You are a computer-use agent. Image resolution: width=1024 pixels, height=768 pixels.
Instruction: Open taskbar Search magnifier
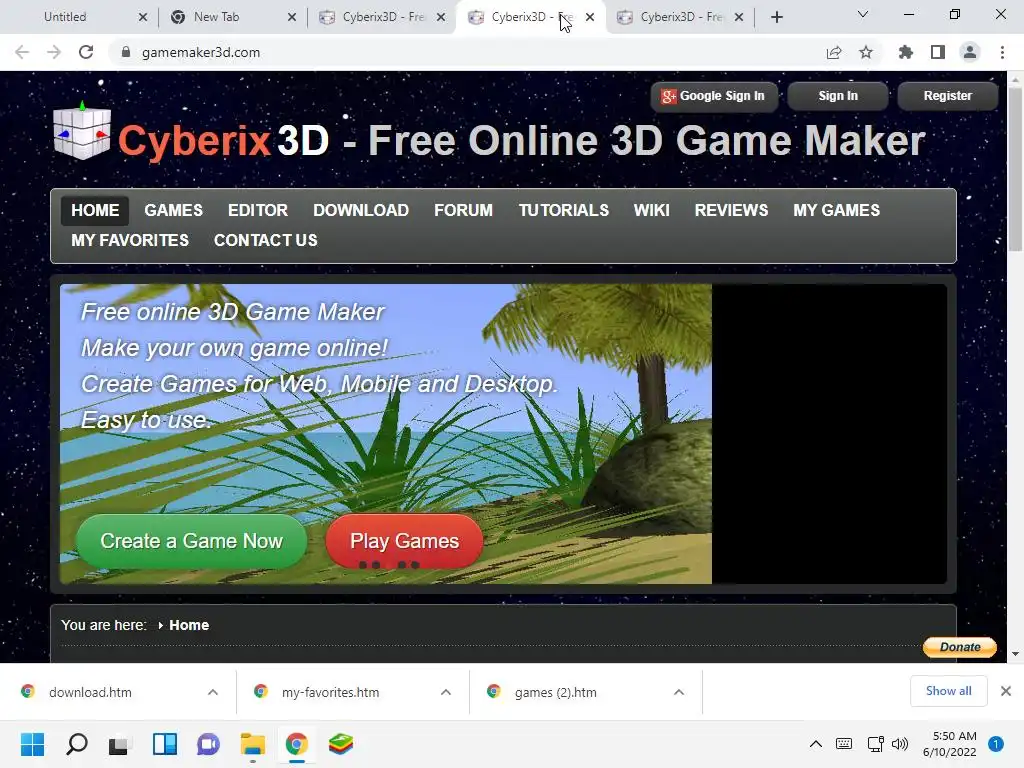76,744
